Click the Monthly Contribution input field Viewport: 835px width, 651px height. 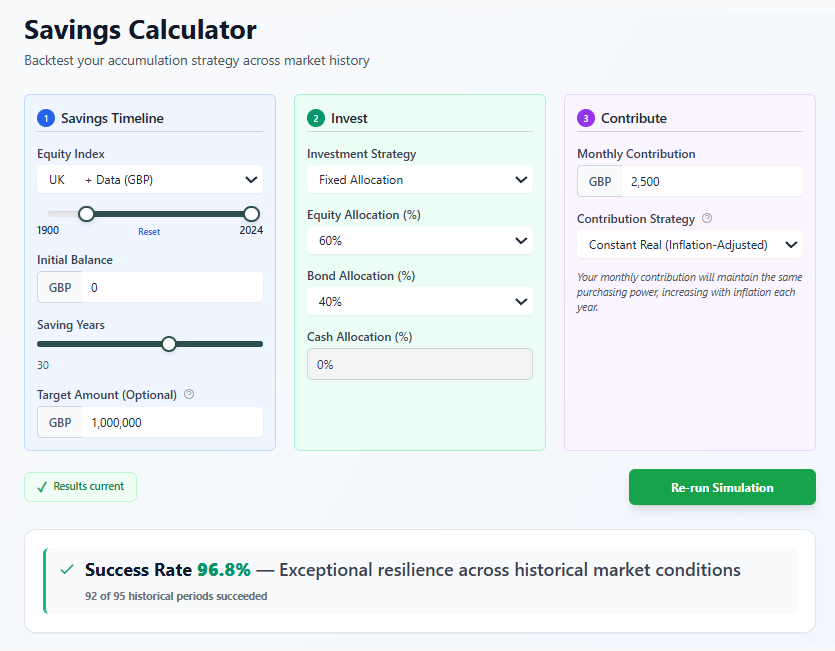coord(712,182)
